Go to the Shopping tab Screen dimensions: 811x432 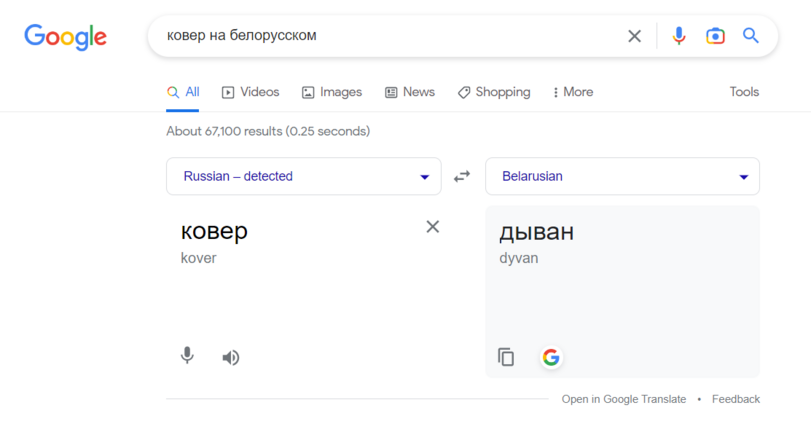coord(494,92)
